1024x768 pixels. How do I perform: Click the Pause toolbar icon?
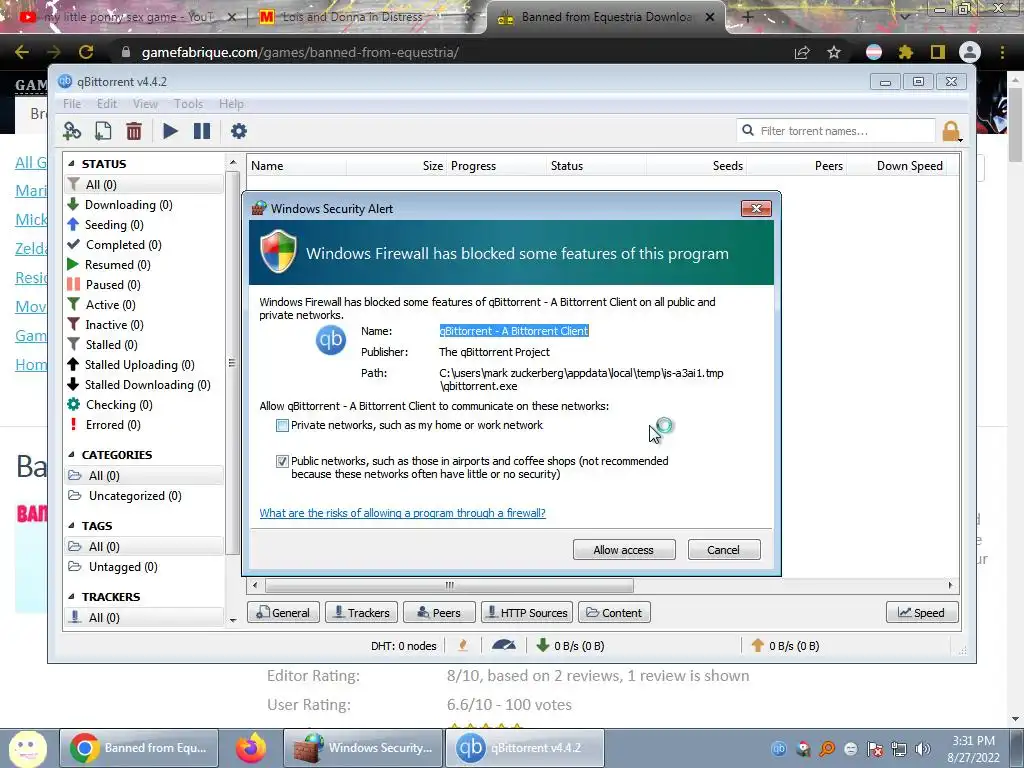tap(202, 131)
